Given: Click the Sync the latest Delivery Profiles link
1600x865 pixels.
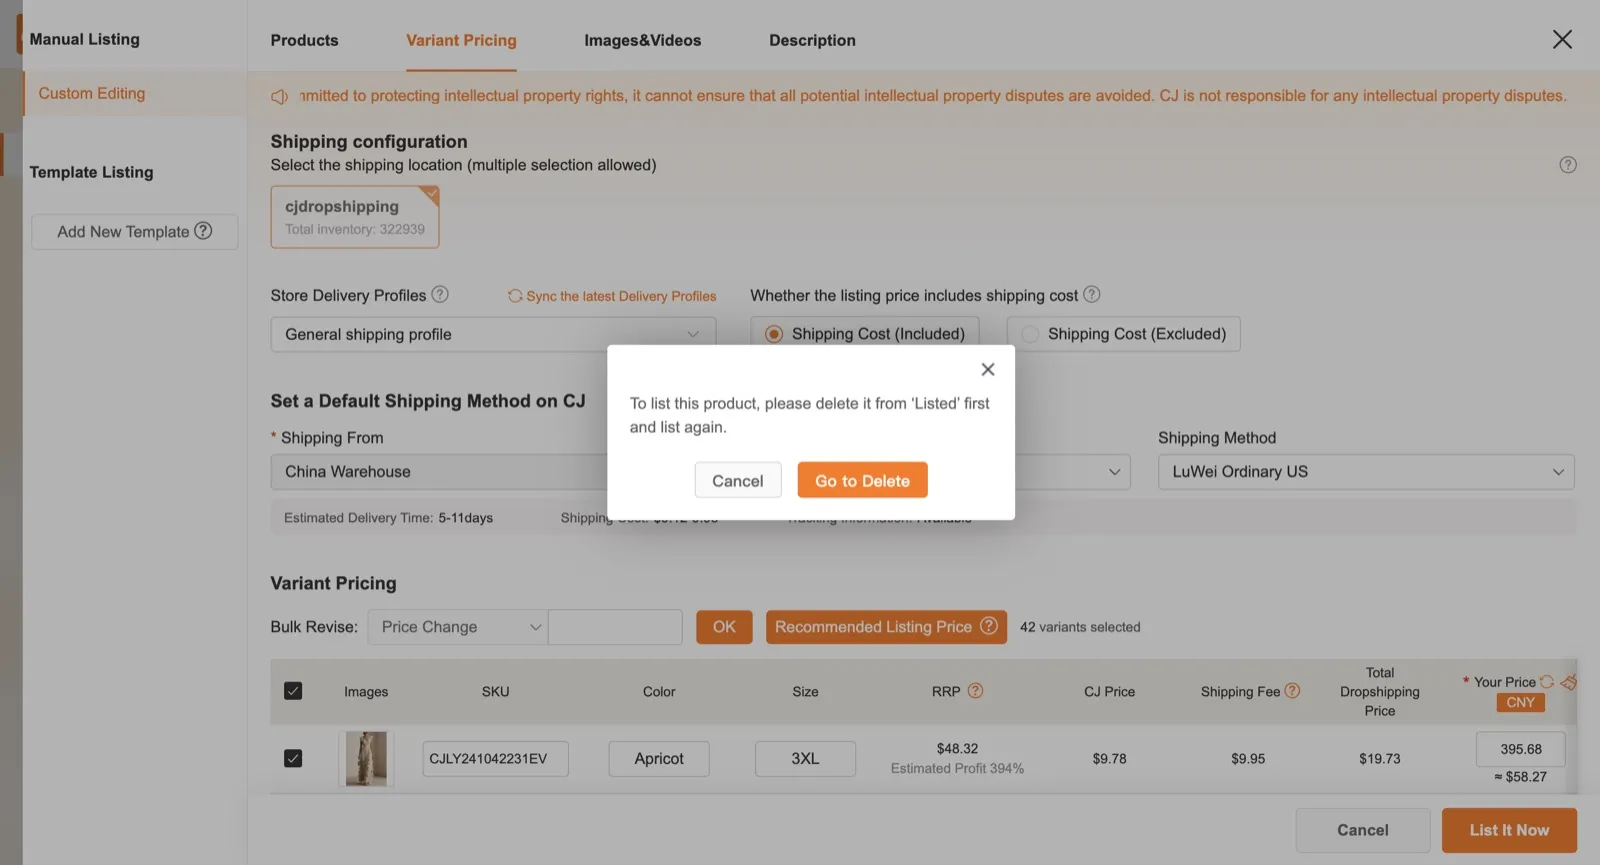Looking at the screenshot, I should (621, 296).
